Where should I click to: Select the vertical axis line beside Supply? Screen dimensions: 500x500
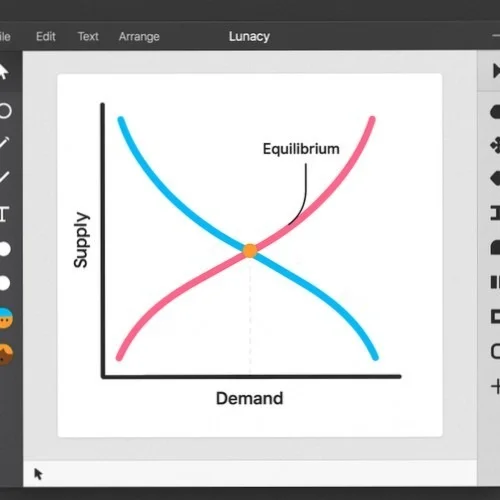pyautogui.click(x=103, y=240)
